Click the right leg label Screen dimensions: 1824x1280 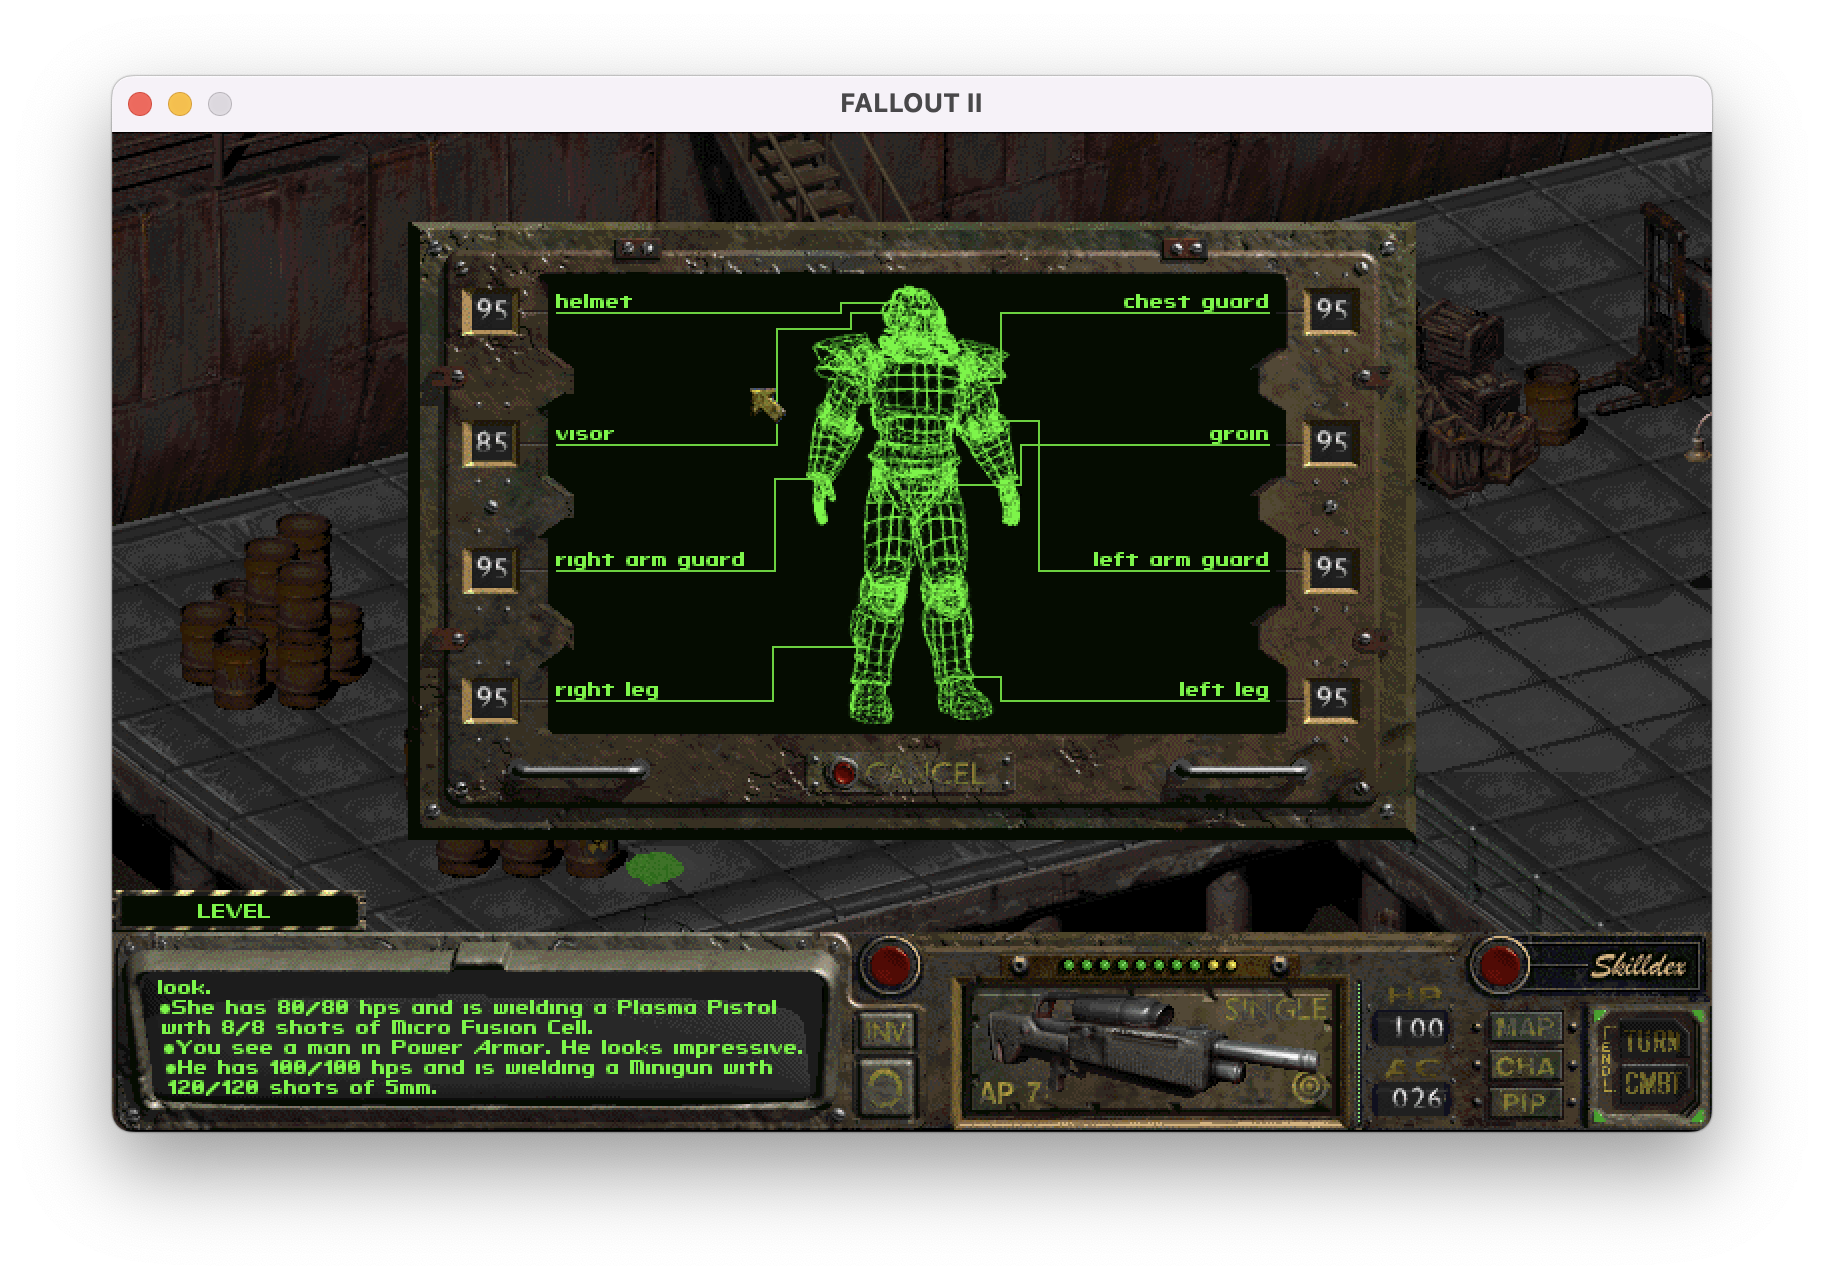[607, 690]
